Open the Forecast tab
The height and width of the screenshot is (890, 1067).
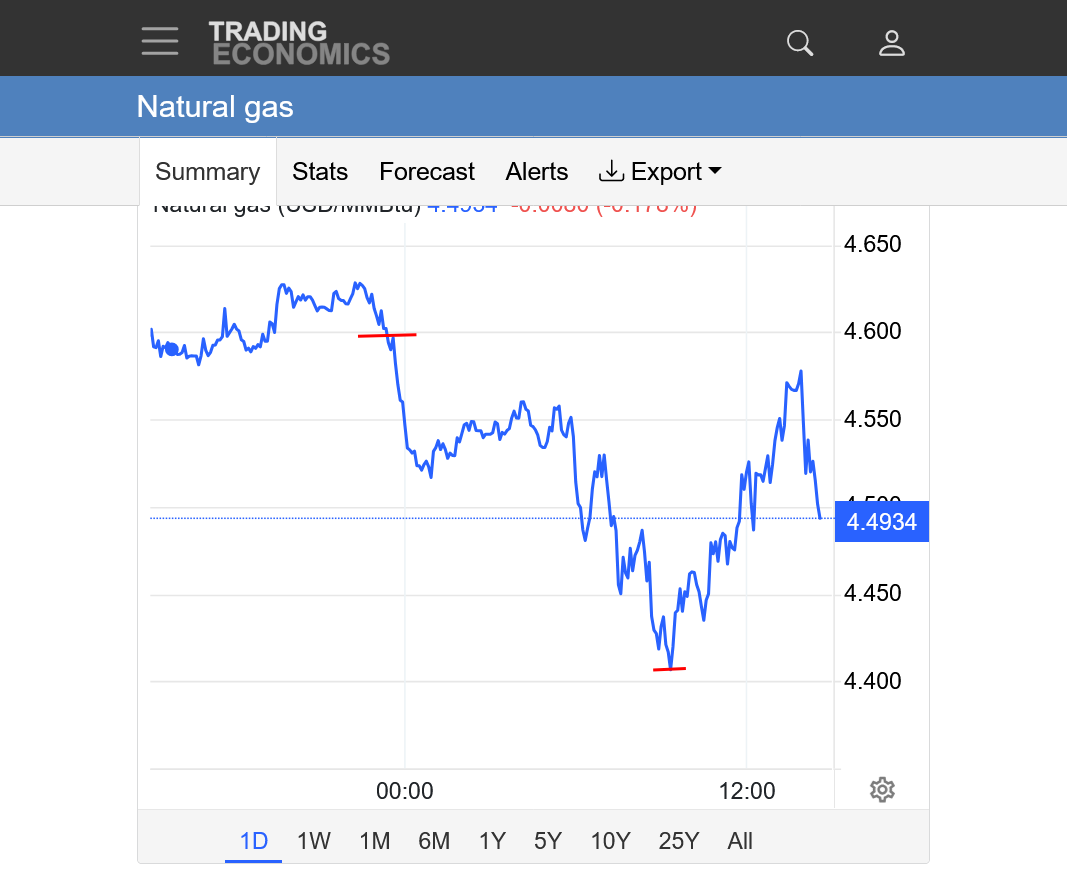pyautogui.click(x=427, y=172)
